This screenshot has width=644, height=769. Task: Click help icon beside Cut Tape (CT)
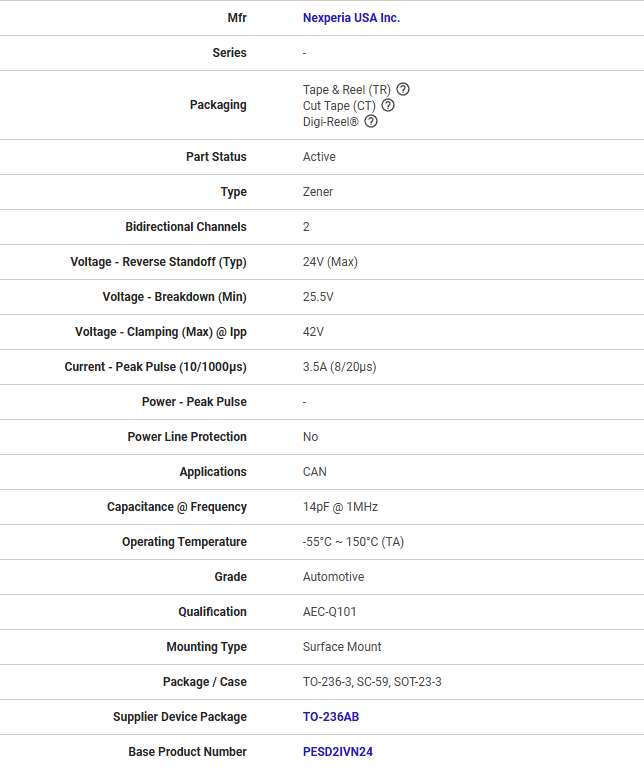tap(388, 105)
